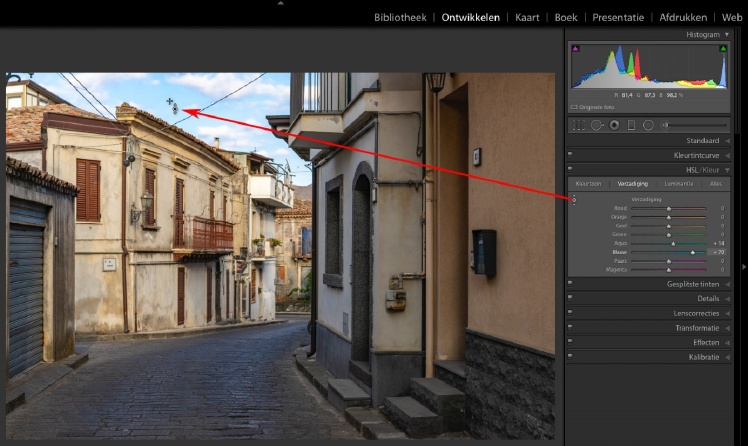Image resolution: width=748 pixels, height=446 pixels.
Task: Switch to the Presentatie module
Action: point(618,18)
